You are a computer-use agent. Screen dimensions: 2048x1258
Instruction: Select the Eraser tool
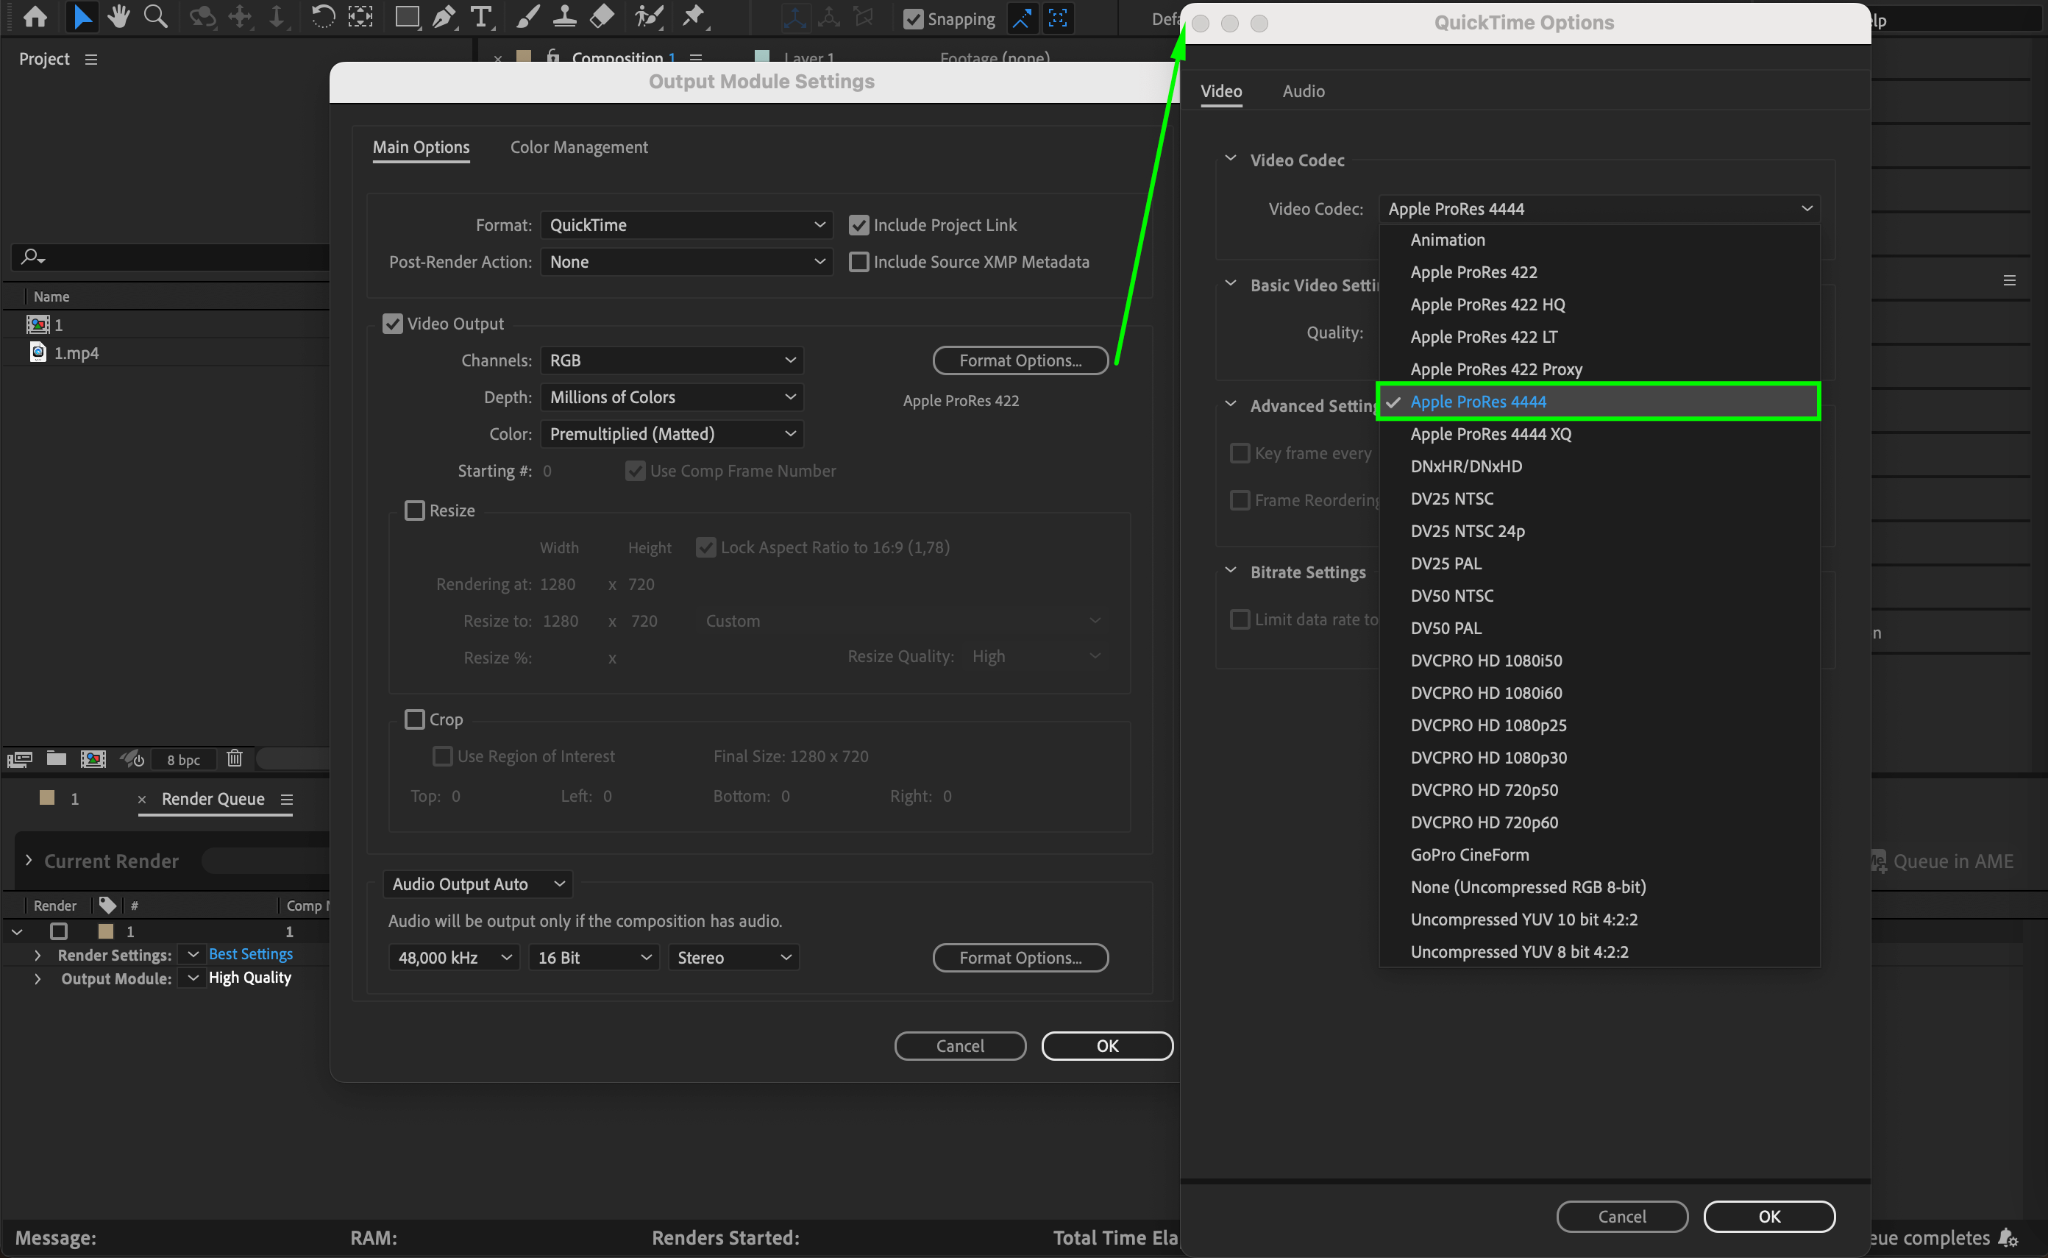[x=602, y=17]
